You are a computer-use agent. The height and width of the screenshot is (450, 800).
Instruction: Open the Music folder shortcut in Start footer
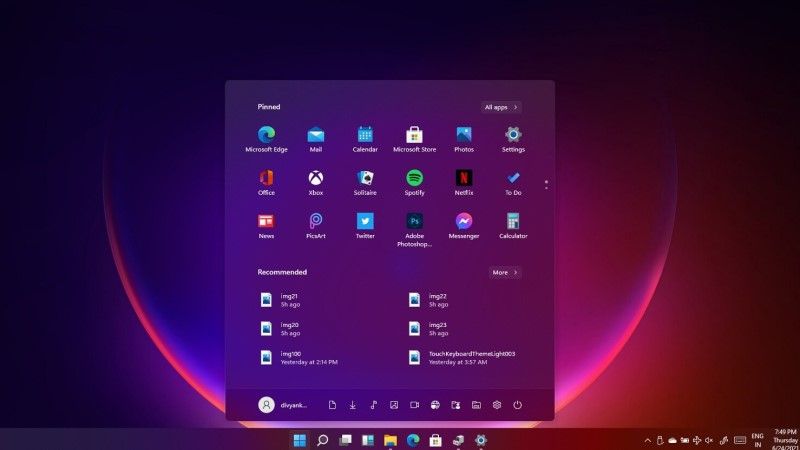click(373, 405)
